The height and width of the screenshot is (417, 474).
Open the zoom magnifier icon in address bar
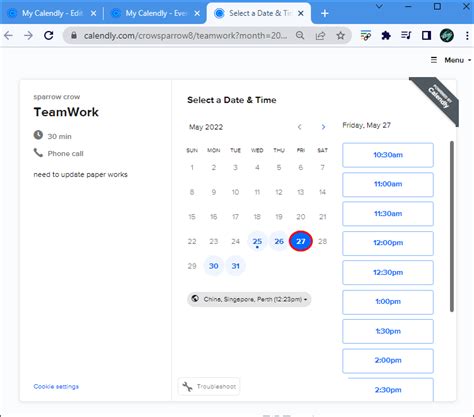pyautogui.click(x=300, y=35)
